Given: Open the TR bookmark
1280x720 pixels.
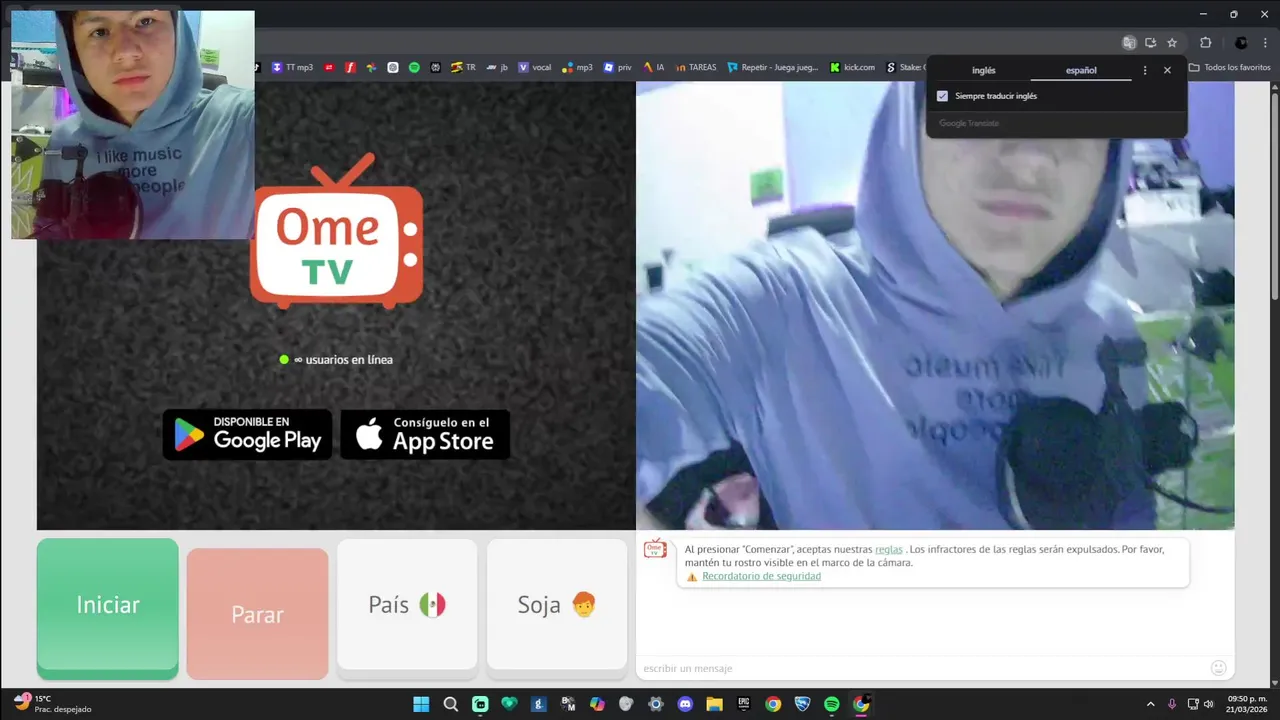Looking at the screenshot, I should (x=463, y=68).
